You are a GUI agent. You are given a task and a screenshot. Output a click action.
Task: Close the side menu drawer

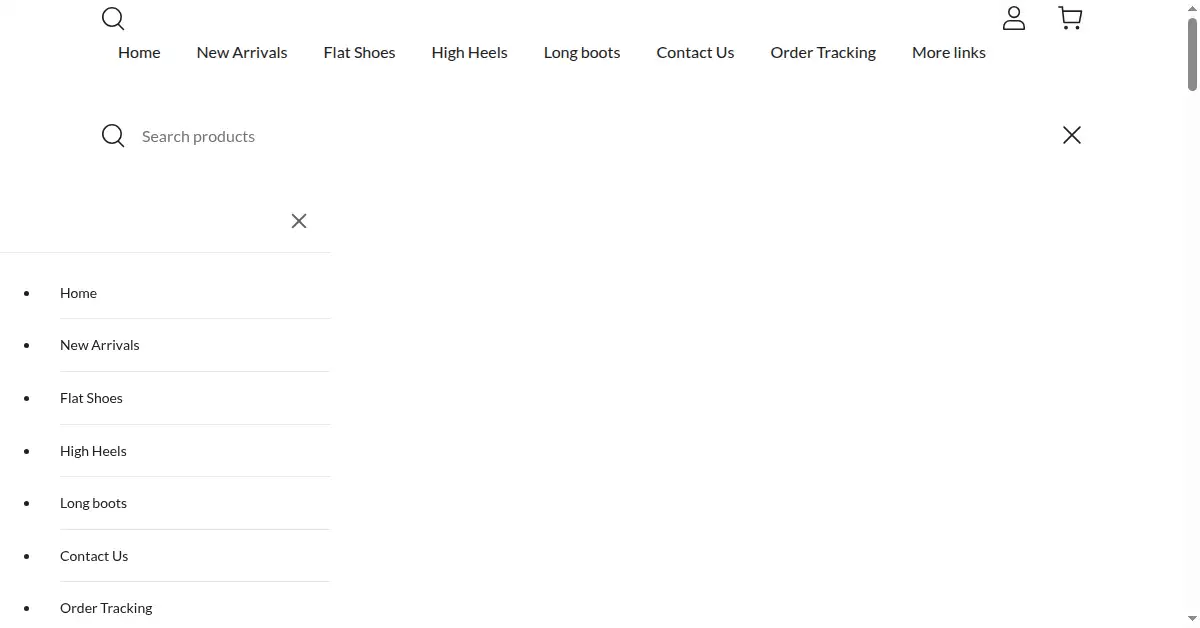(299, 221)
